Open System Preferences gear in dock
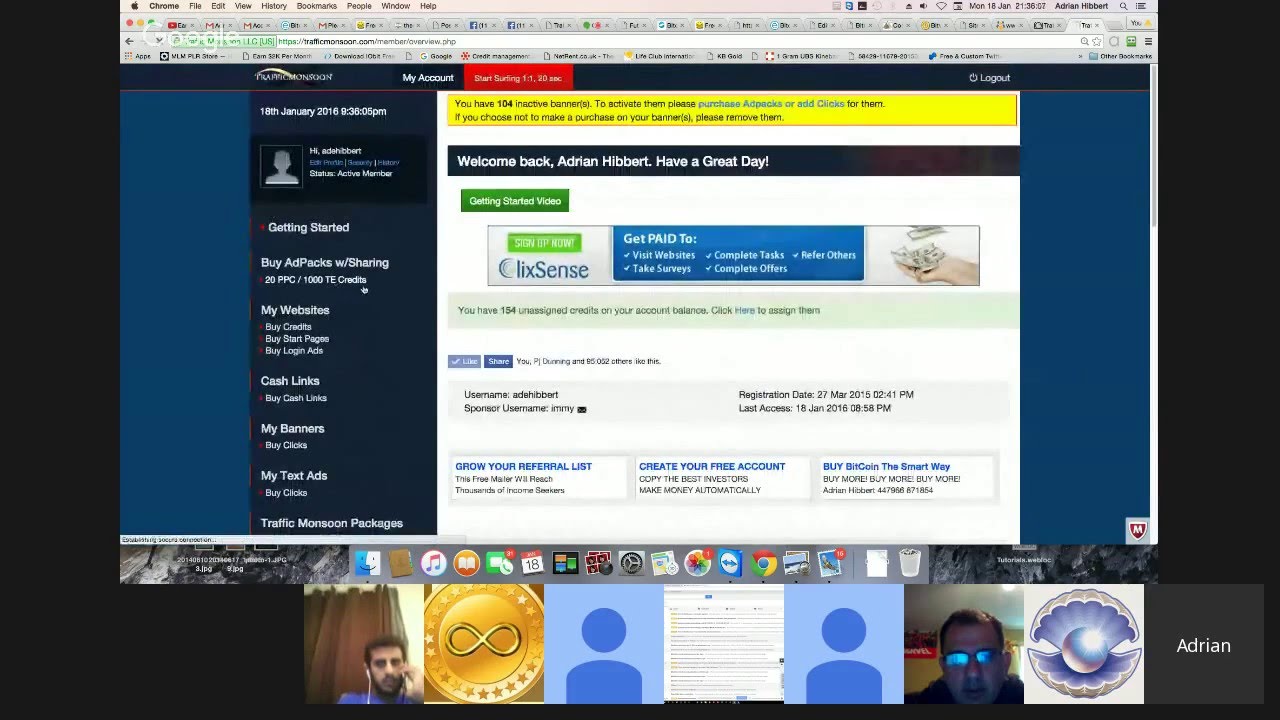This screenshot has height=720, width=1280. click(x=631, y=564)
